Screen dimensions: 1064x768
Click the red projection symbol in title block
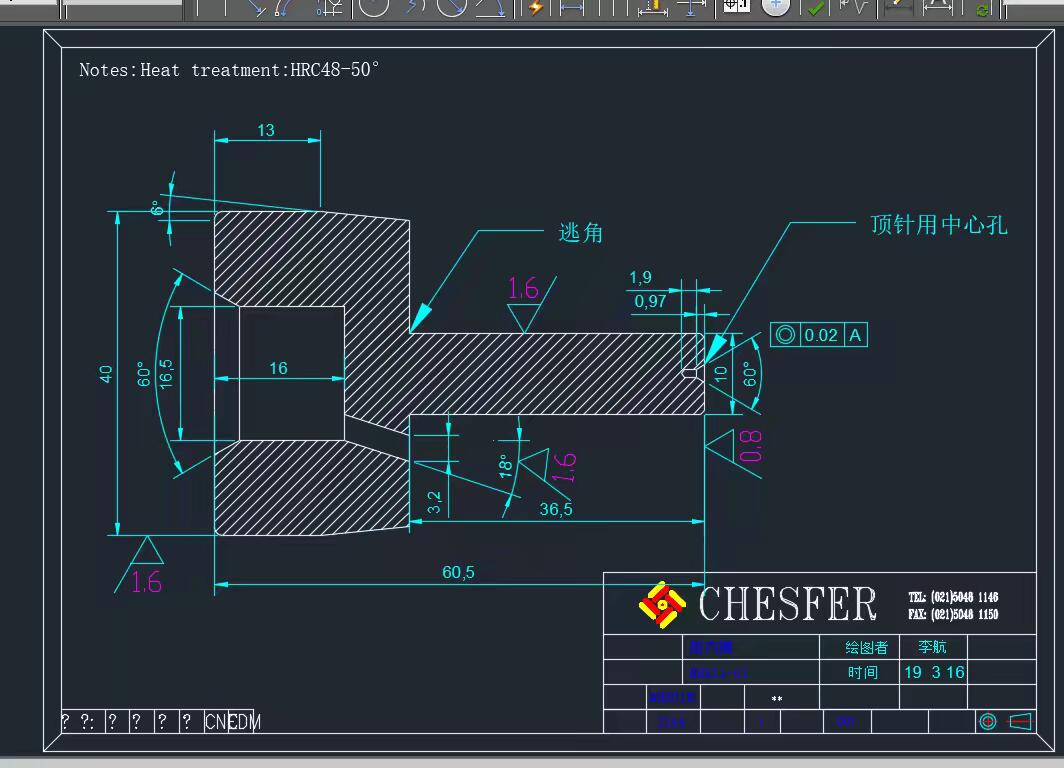point(988,721)
